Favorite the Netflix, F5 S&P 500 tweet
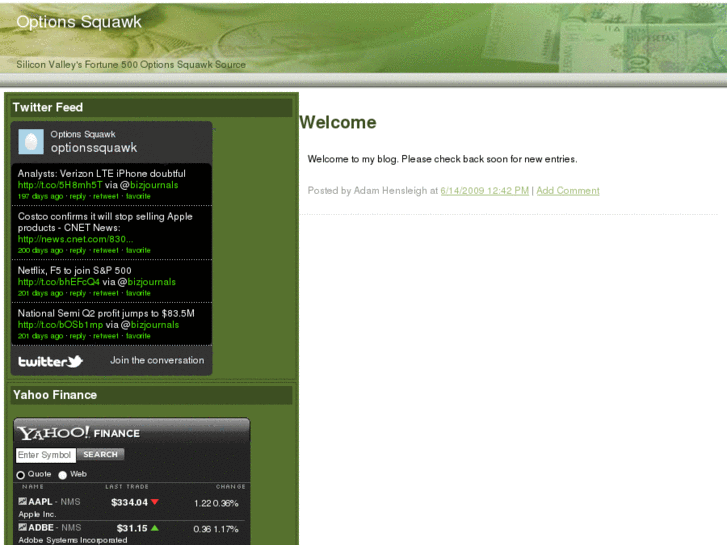Screen dimensions: 727x545 (138, 293)
